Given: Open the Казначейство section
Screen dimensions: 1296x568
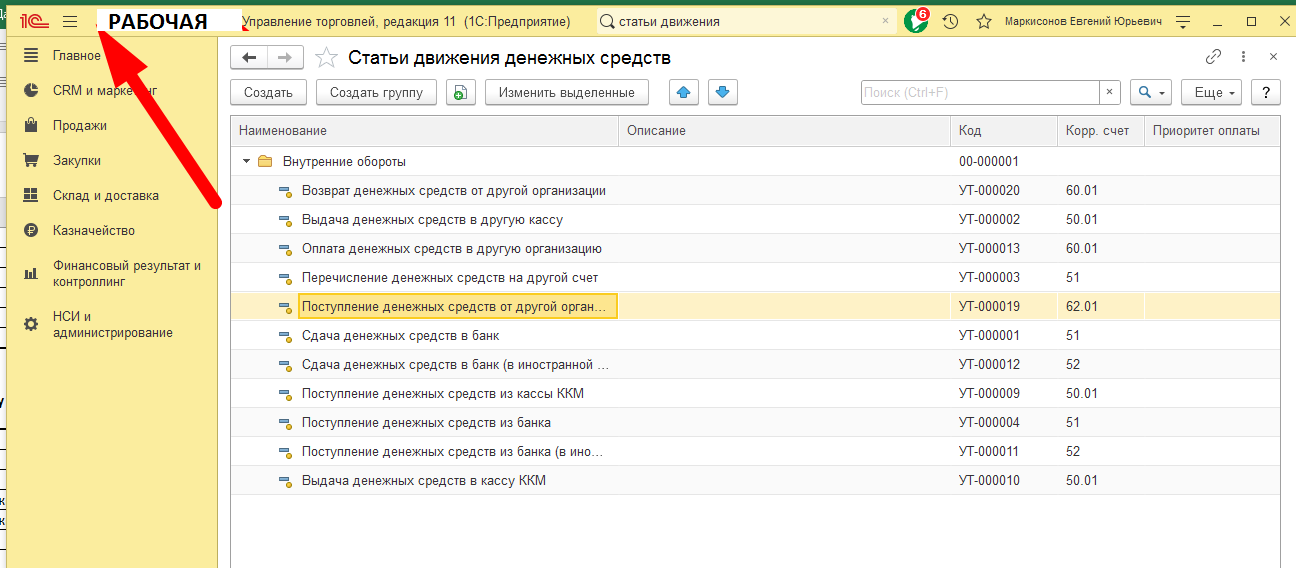Looking at the screenshot, I should [94, 230].
